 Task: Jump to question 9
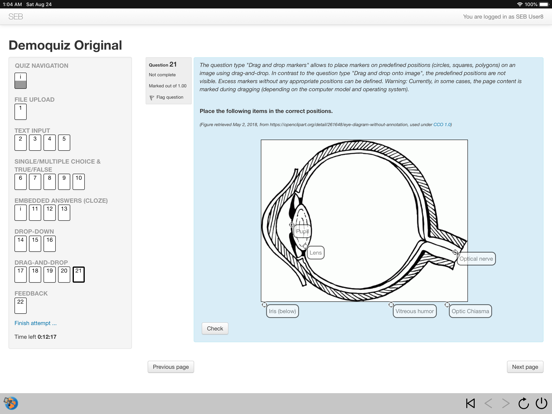pos(64,182)
